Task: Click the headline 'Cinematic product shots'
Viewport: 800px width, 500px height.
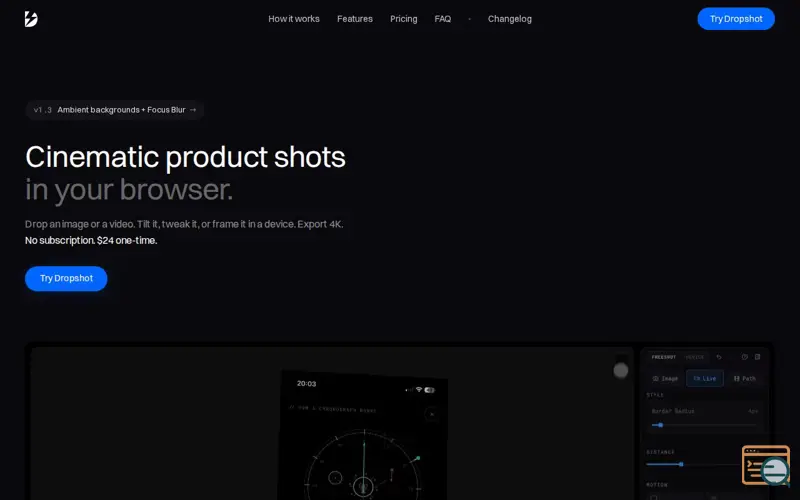Action: pos(185,157)
